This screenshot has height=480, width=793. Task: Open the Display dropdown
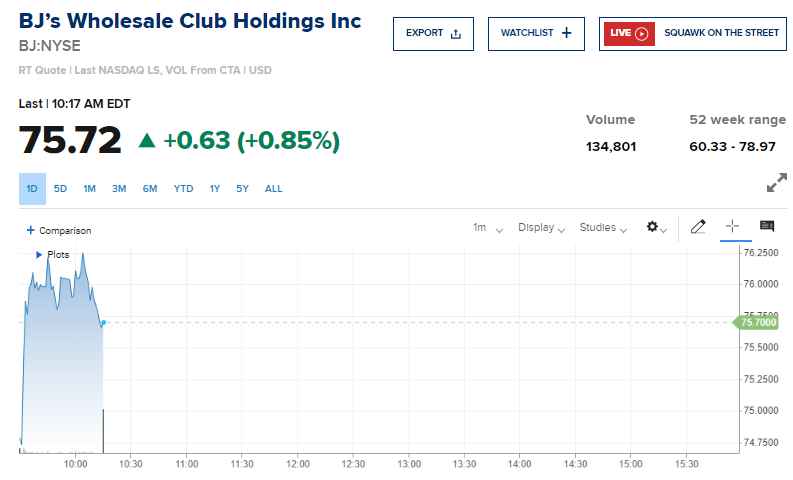click(542, 228)
